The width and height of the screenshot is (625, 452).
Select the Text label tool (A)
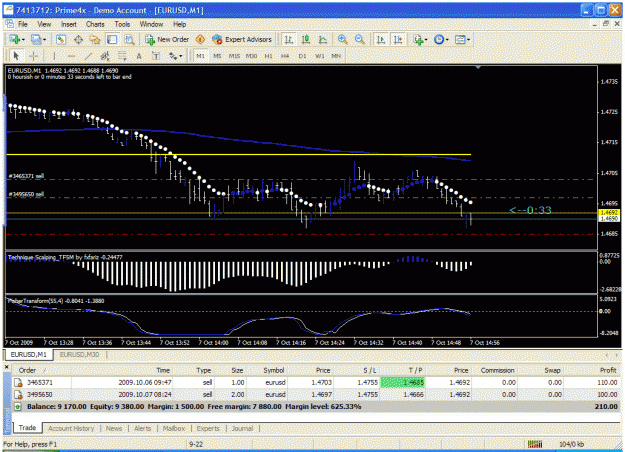pos(139,56)
